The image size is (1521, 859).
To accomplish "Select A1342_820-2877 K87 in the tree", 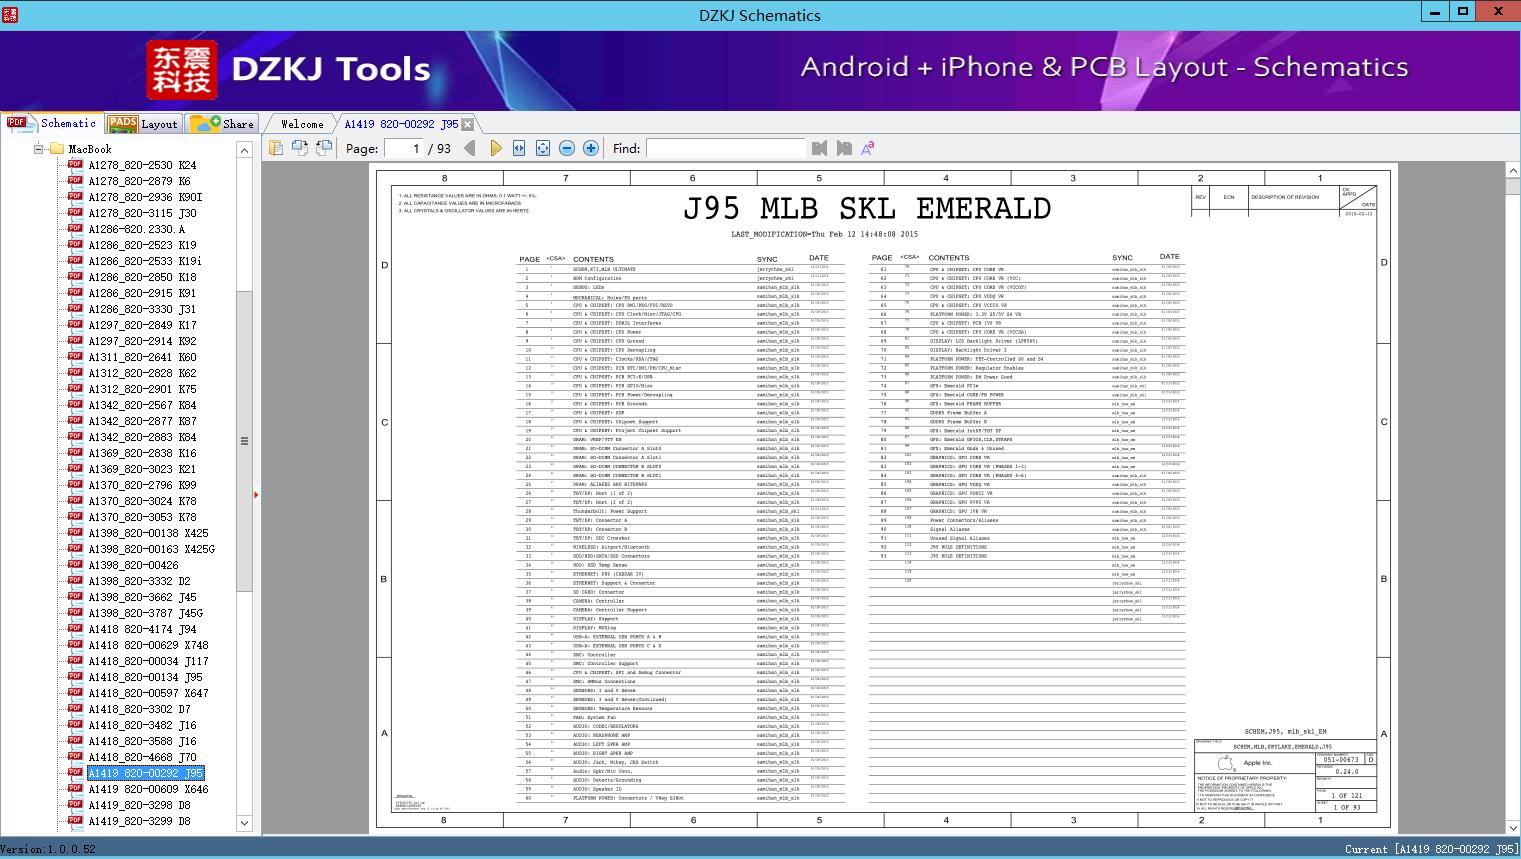I will tap(142, 421).
